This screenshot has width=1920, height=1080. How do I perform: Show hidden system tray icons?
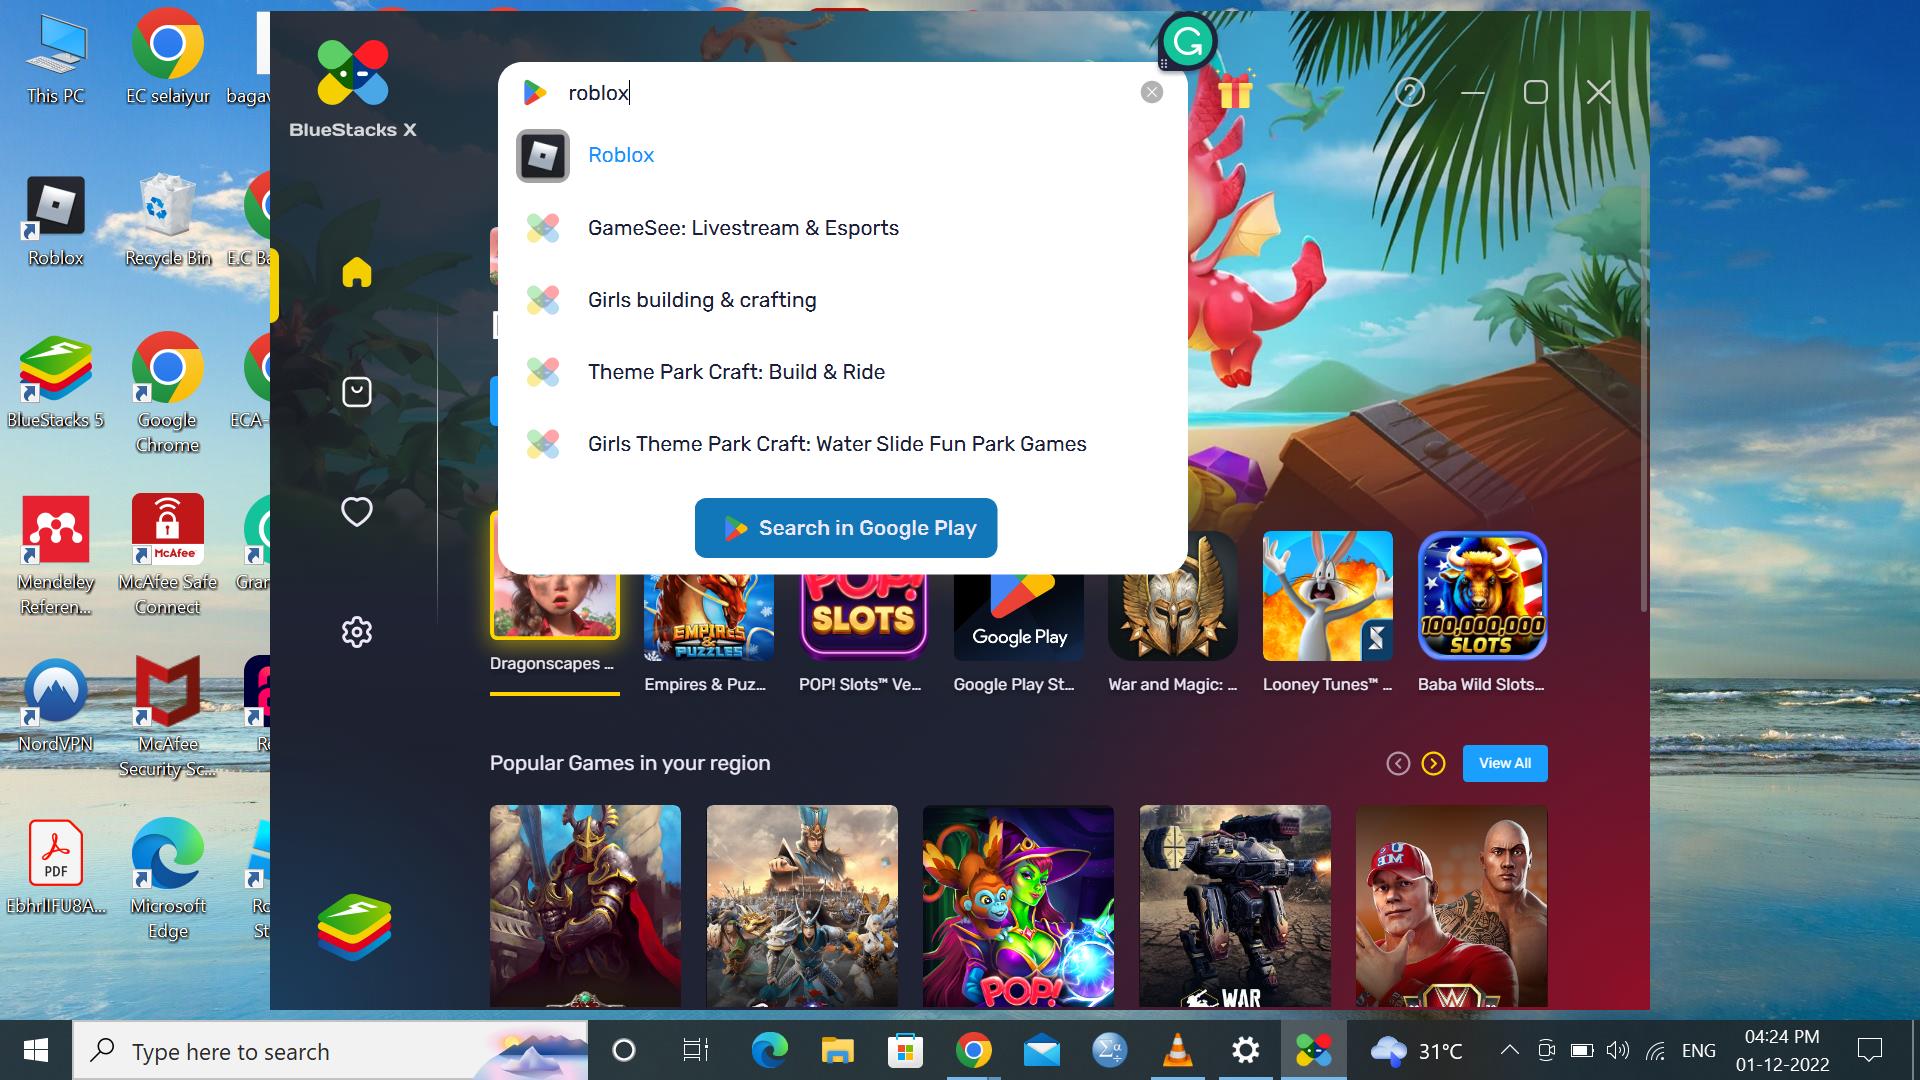click(1510, 1050)
